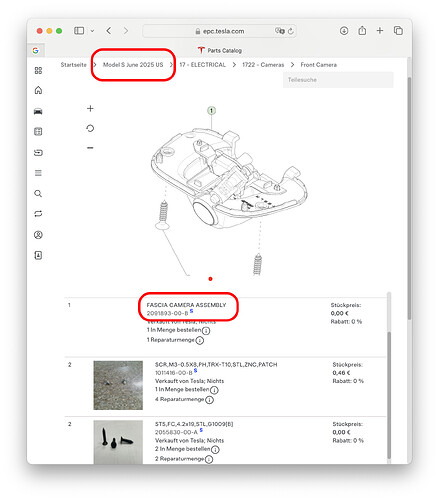Open the catalog table icon in sidebar
This screenshot has width=439, height=500.
point(38,131)
